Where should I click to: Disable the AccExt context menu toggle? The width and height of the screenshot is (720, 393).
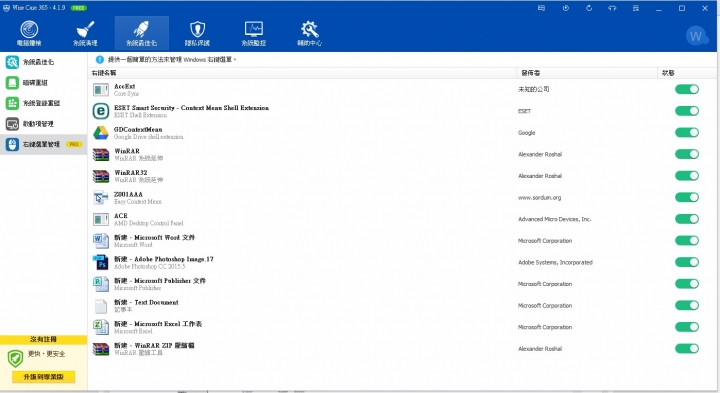tap(687, 89)
